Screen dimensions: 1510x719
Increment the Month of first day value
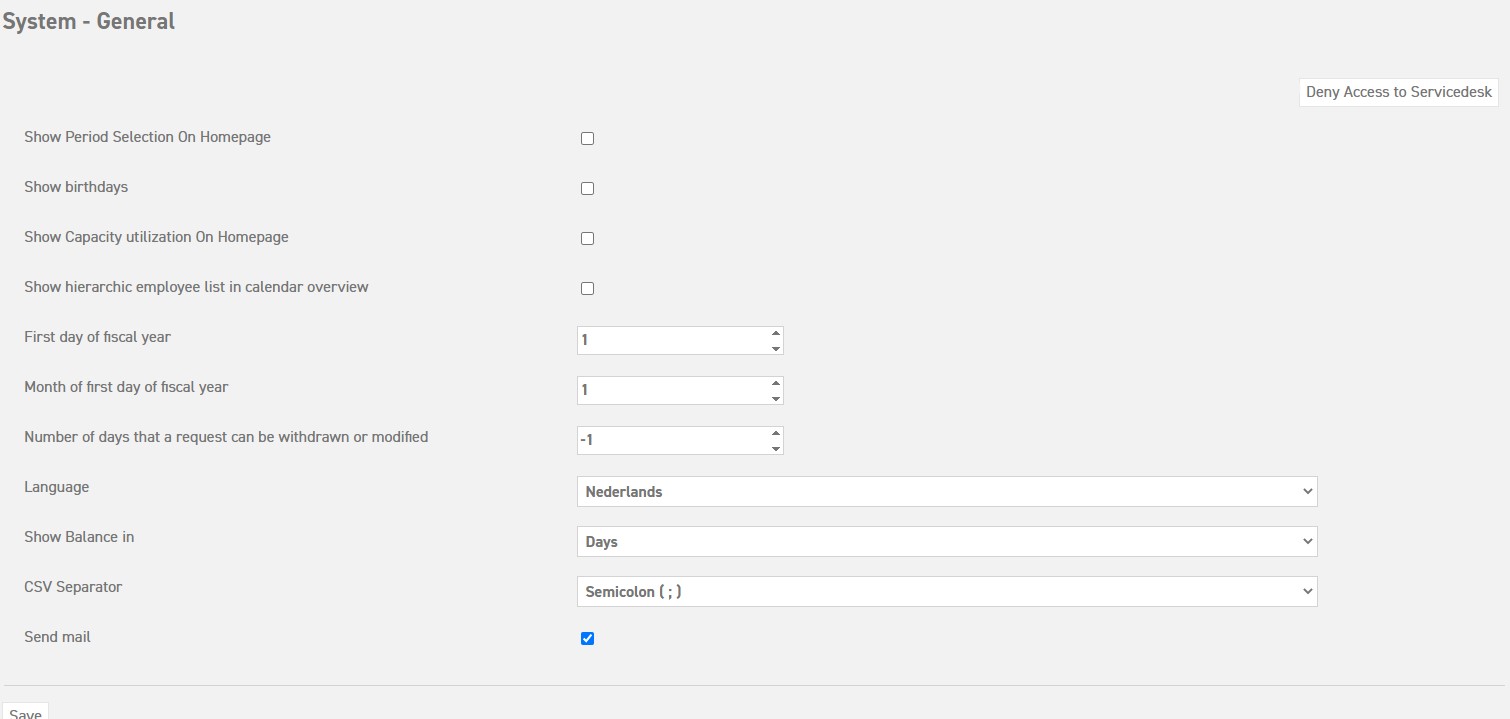coord(775,384)
